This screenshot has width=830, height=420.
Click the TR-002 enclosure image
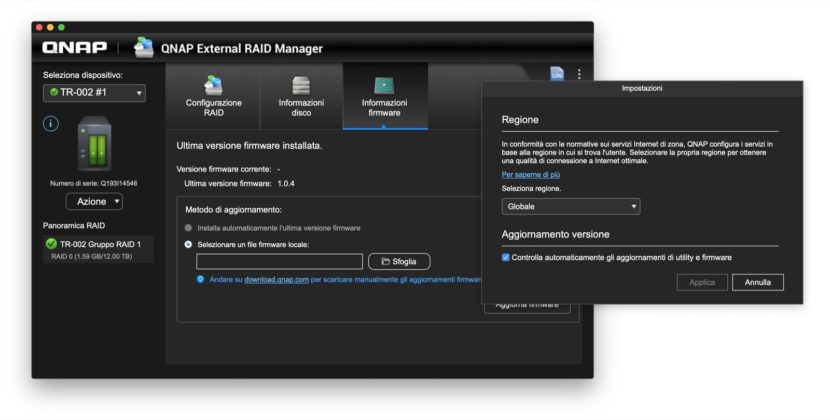(x=95, y=143)
